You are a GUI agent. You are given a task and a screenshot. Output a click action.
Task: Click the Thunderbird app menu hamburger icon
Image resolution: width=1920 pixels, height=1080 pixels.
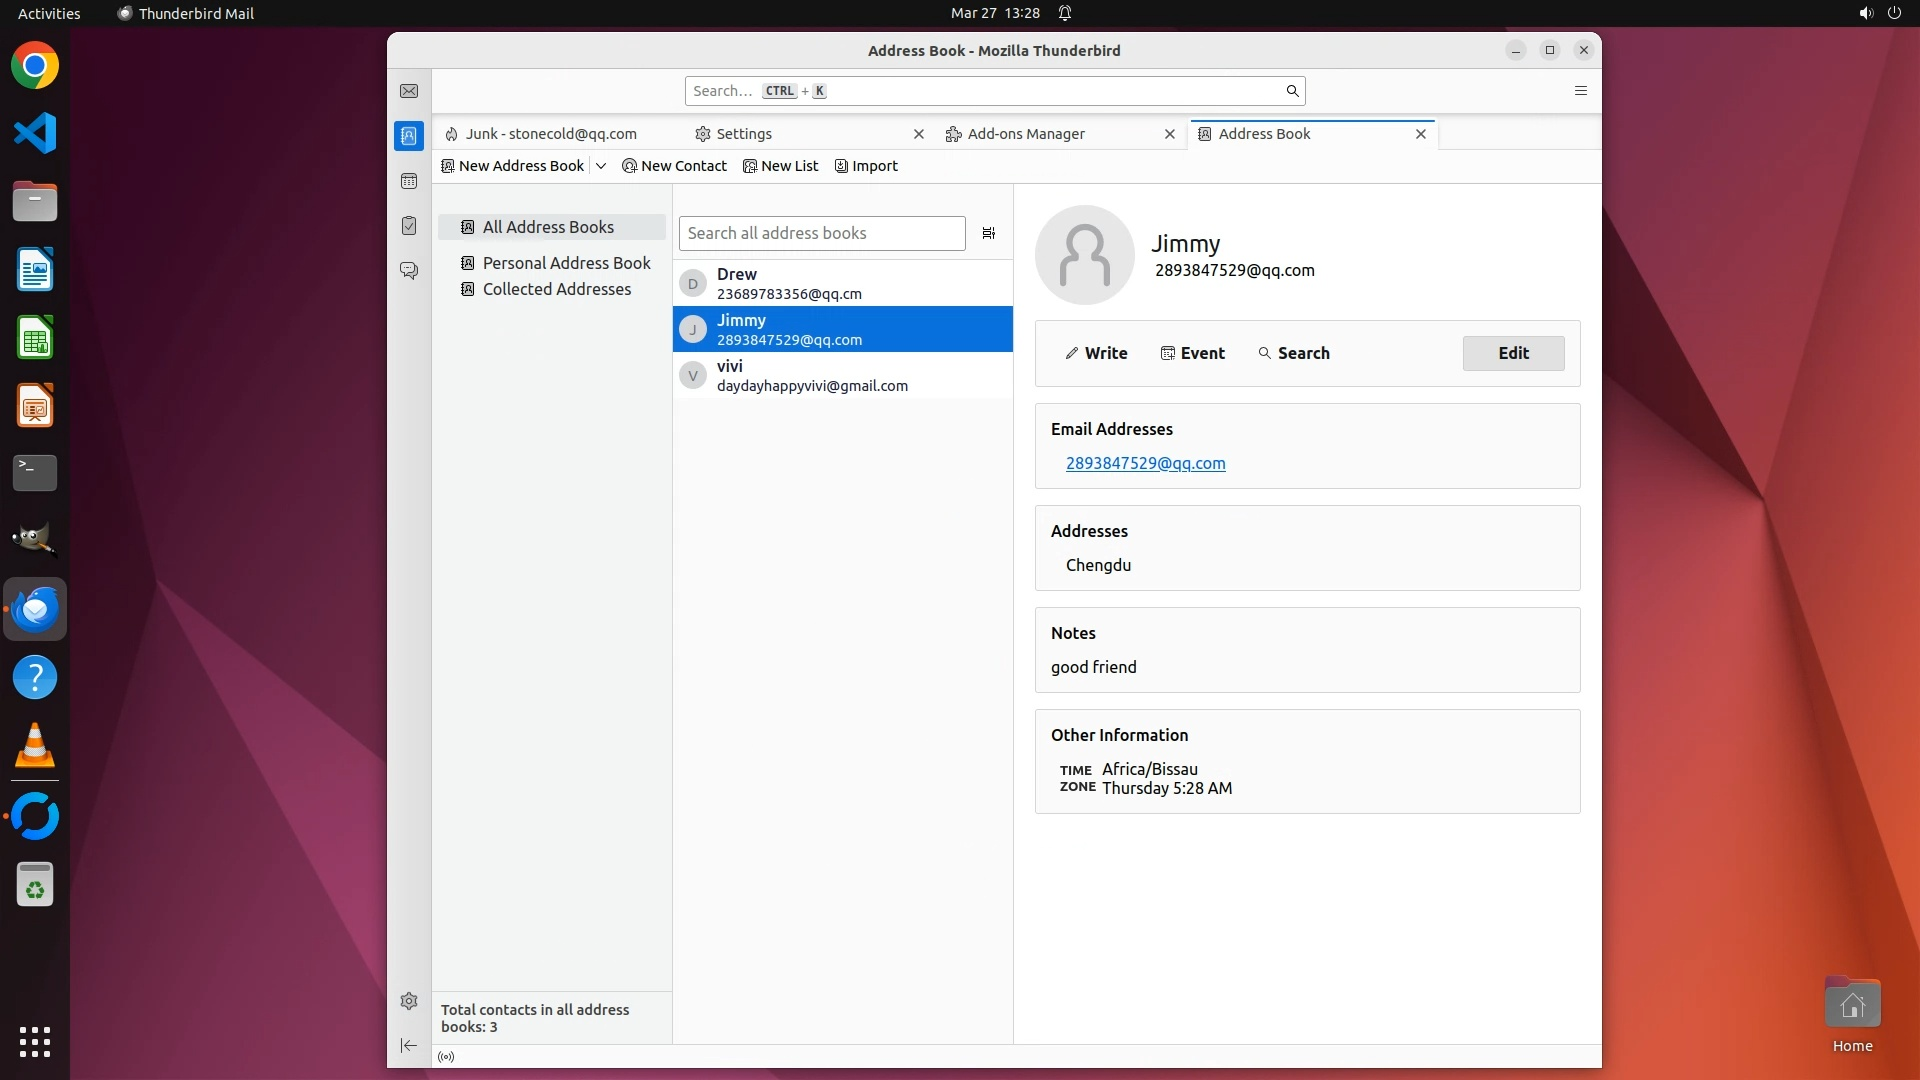[1580, 91]
